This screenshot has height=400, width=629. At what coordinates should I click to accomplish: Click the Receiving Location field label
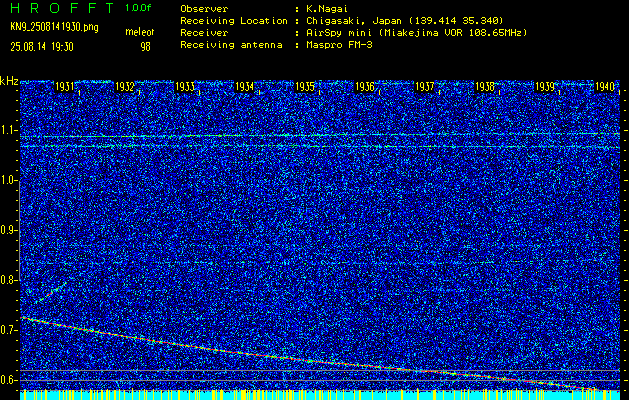234,21
